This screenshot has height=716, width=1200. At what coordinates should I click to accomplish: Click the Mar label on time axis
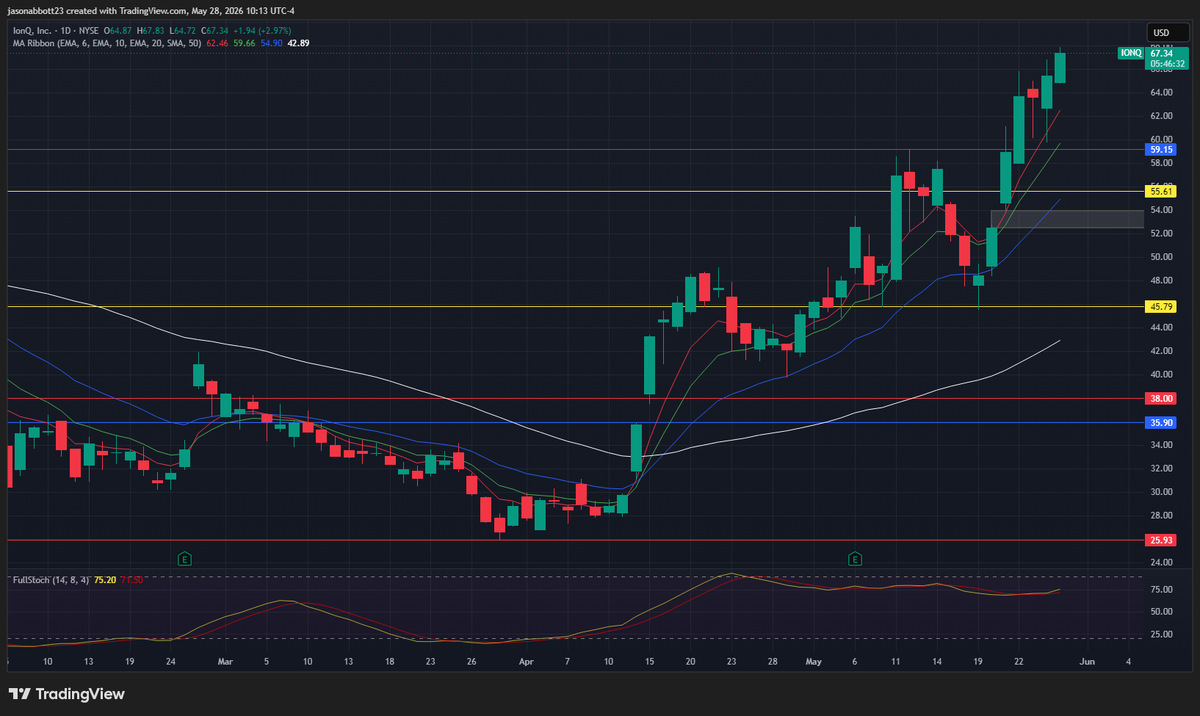225,661
